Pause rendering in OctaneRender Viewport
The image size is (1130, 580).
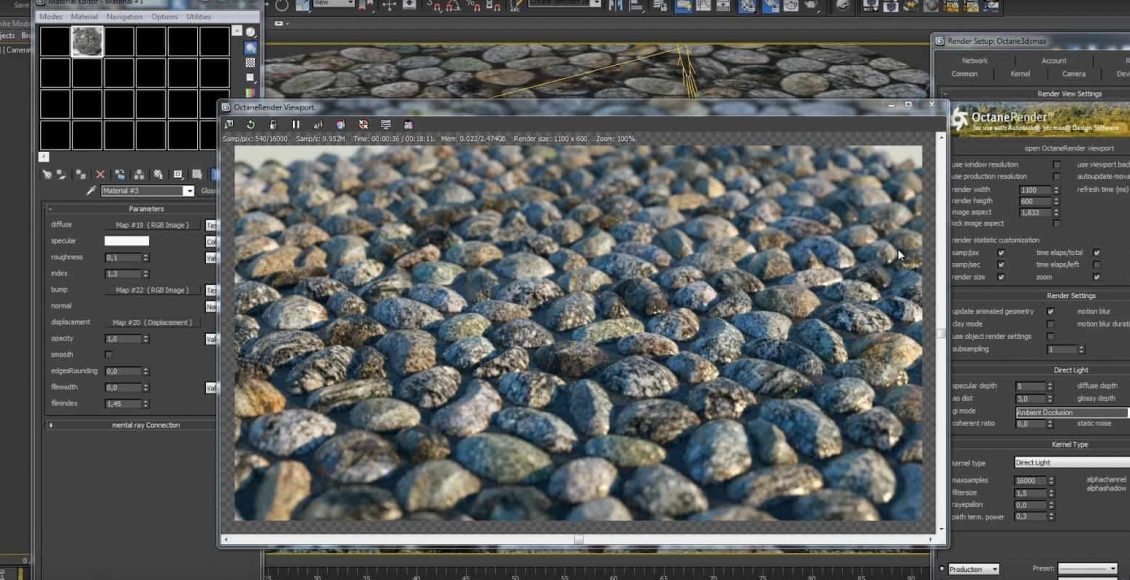click(295, 125)
